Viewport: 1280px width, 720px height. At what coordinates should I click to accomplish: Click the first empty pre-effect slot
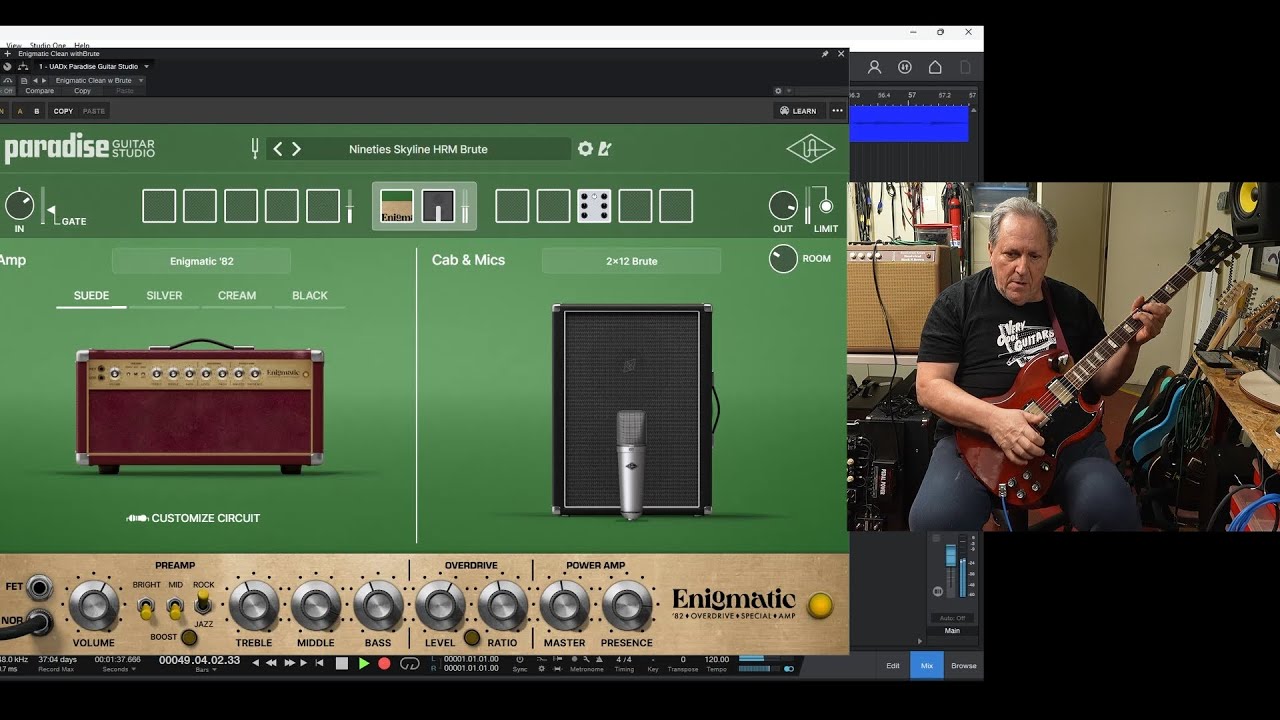159,206
